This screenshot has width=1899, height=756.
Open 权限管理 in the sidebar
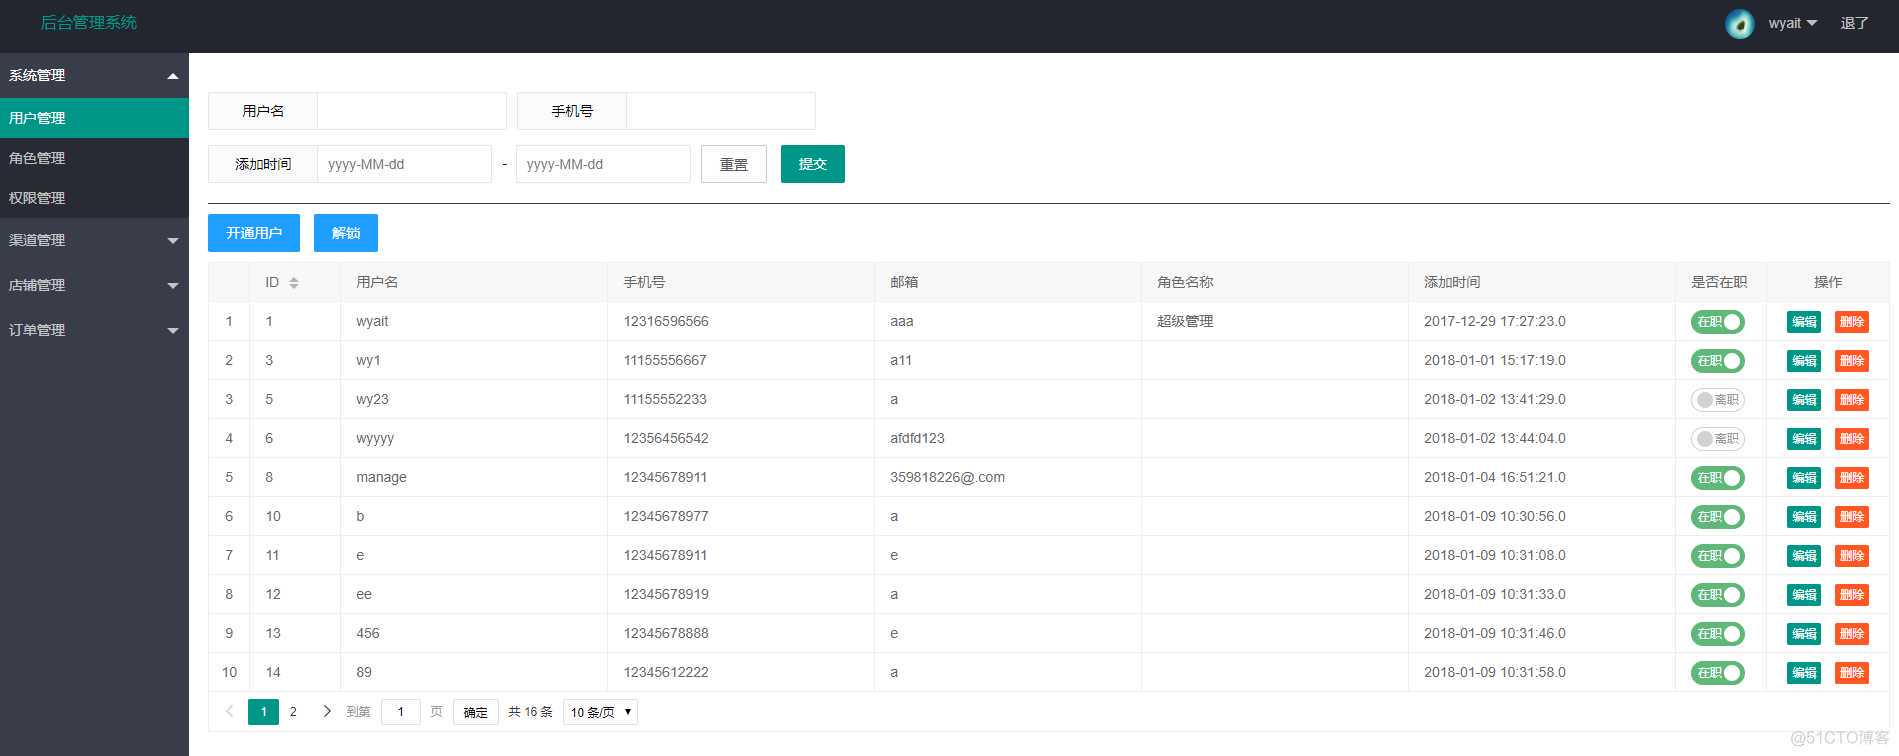tap(37, 198)
